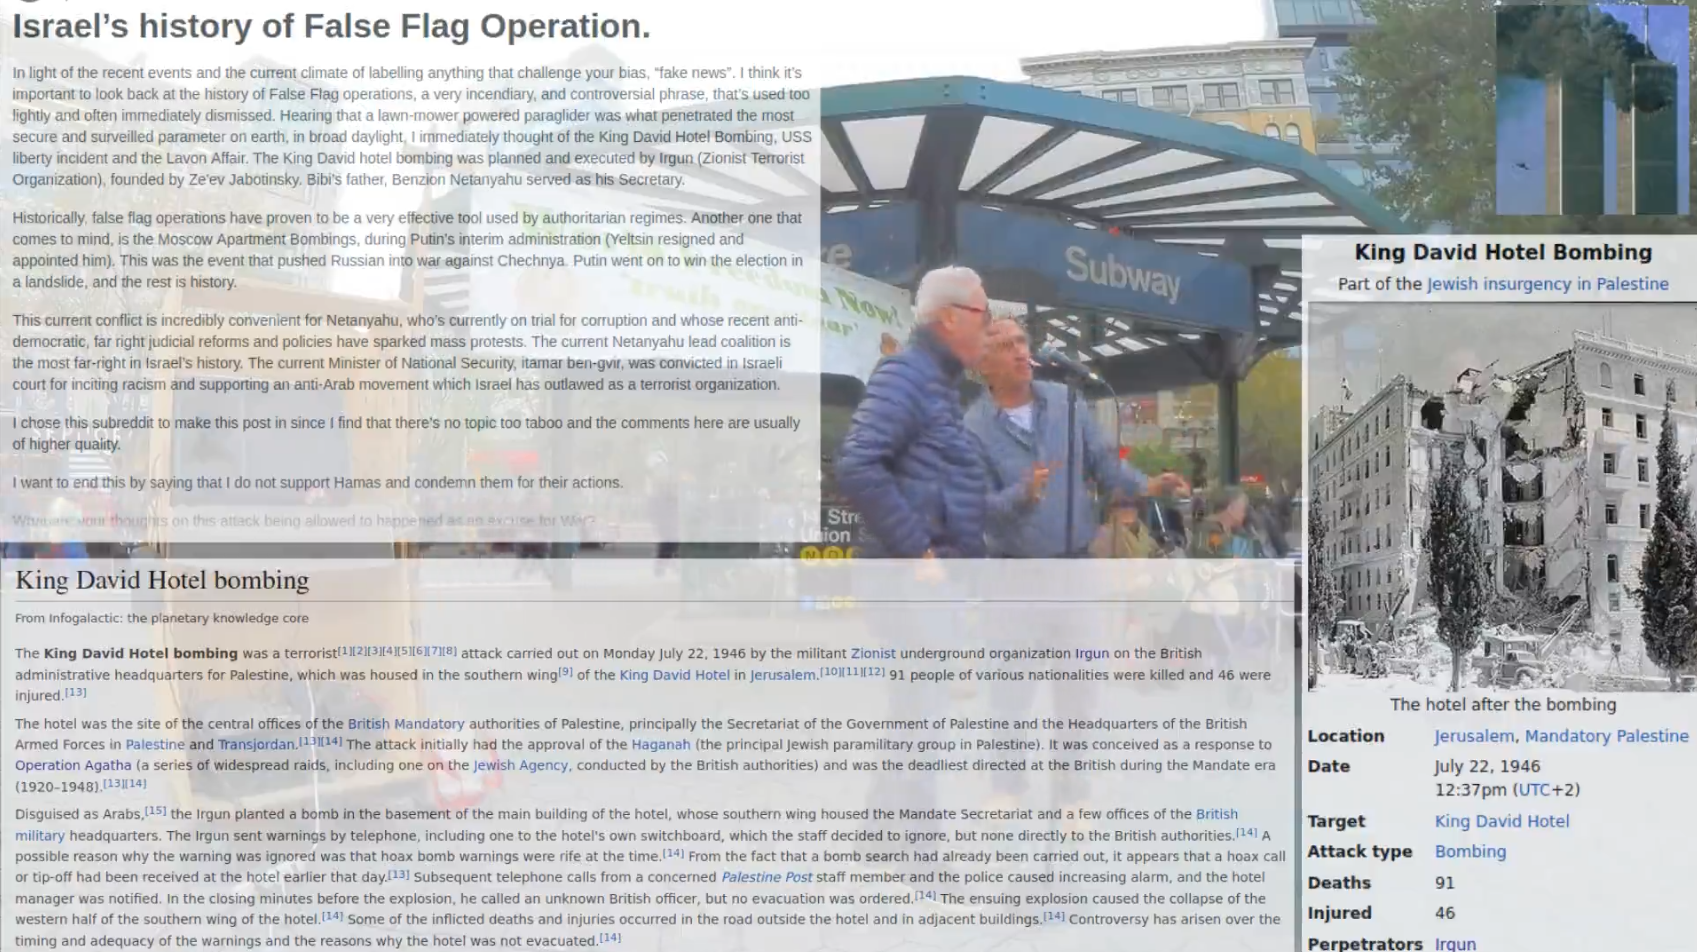Click the italic Palestine Post link
This screenshot has width=1697, height=952.
coord(767,877)
